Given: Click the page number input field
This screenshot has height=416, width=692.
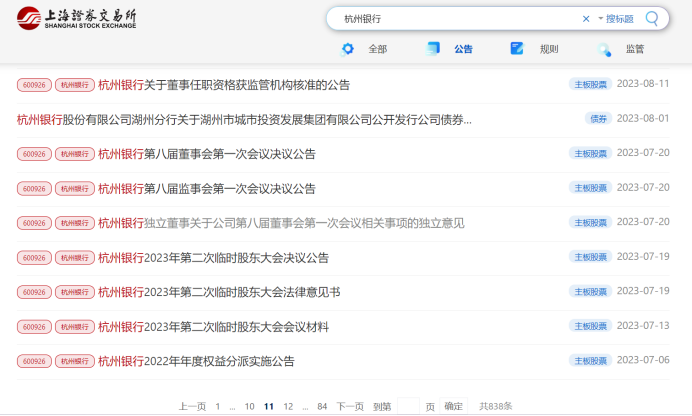Looking at the screenshot, I should pos(408,406).
